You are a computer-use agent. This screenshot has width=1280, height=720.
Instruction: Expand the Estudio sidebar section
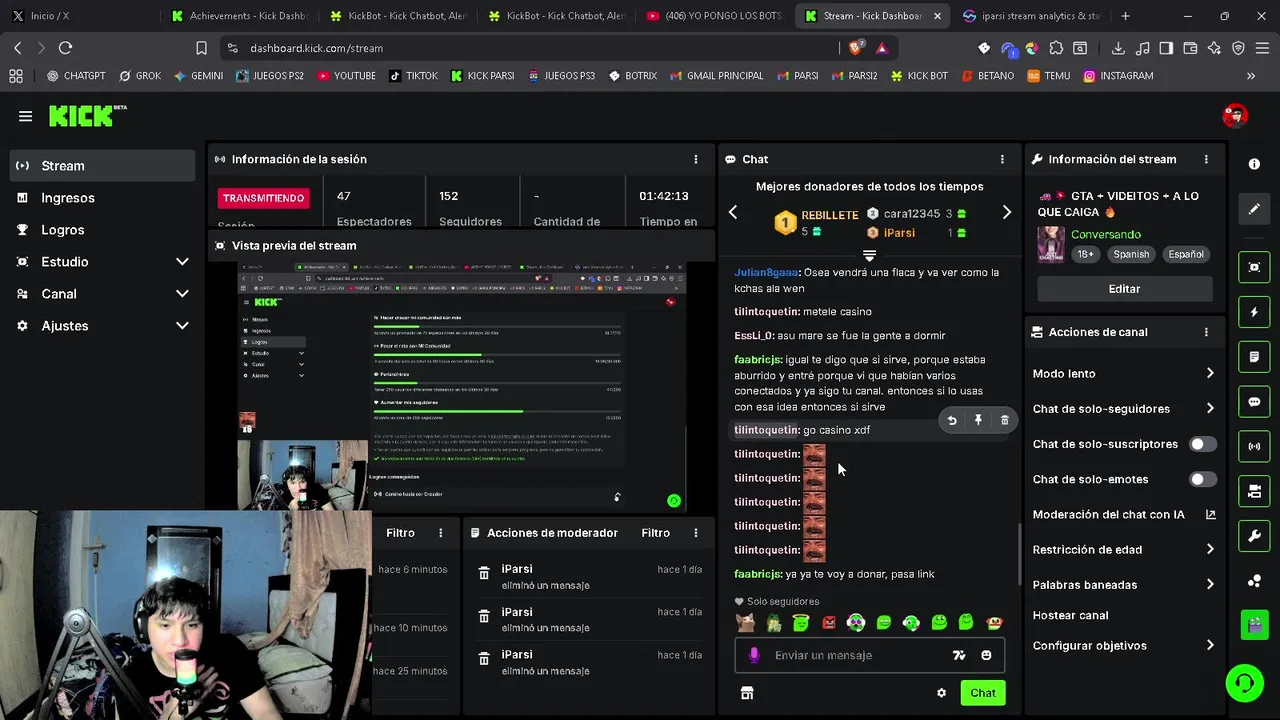182,262
